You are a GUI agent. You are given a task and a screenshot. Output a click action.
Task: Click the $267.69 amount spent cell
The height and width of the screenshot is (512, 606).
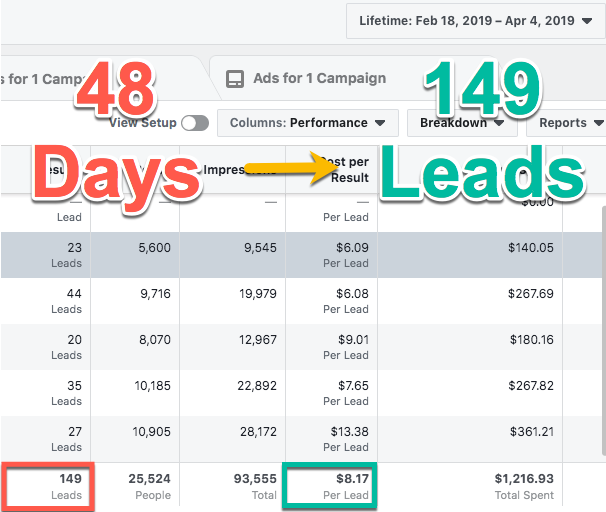470,301
